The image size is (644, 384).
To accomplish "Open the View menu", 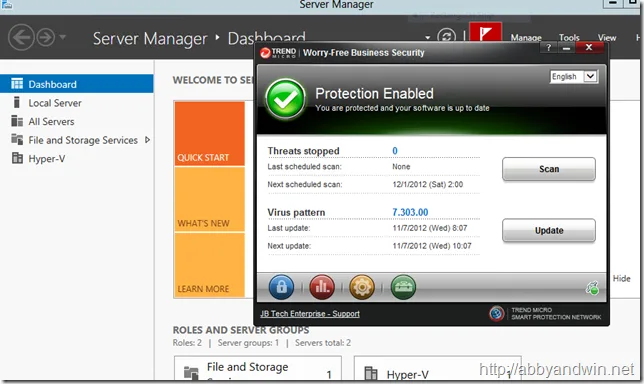I will [x=607, y=38].
